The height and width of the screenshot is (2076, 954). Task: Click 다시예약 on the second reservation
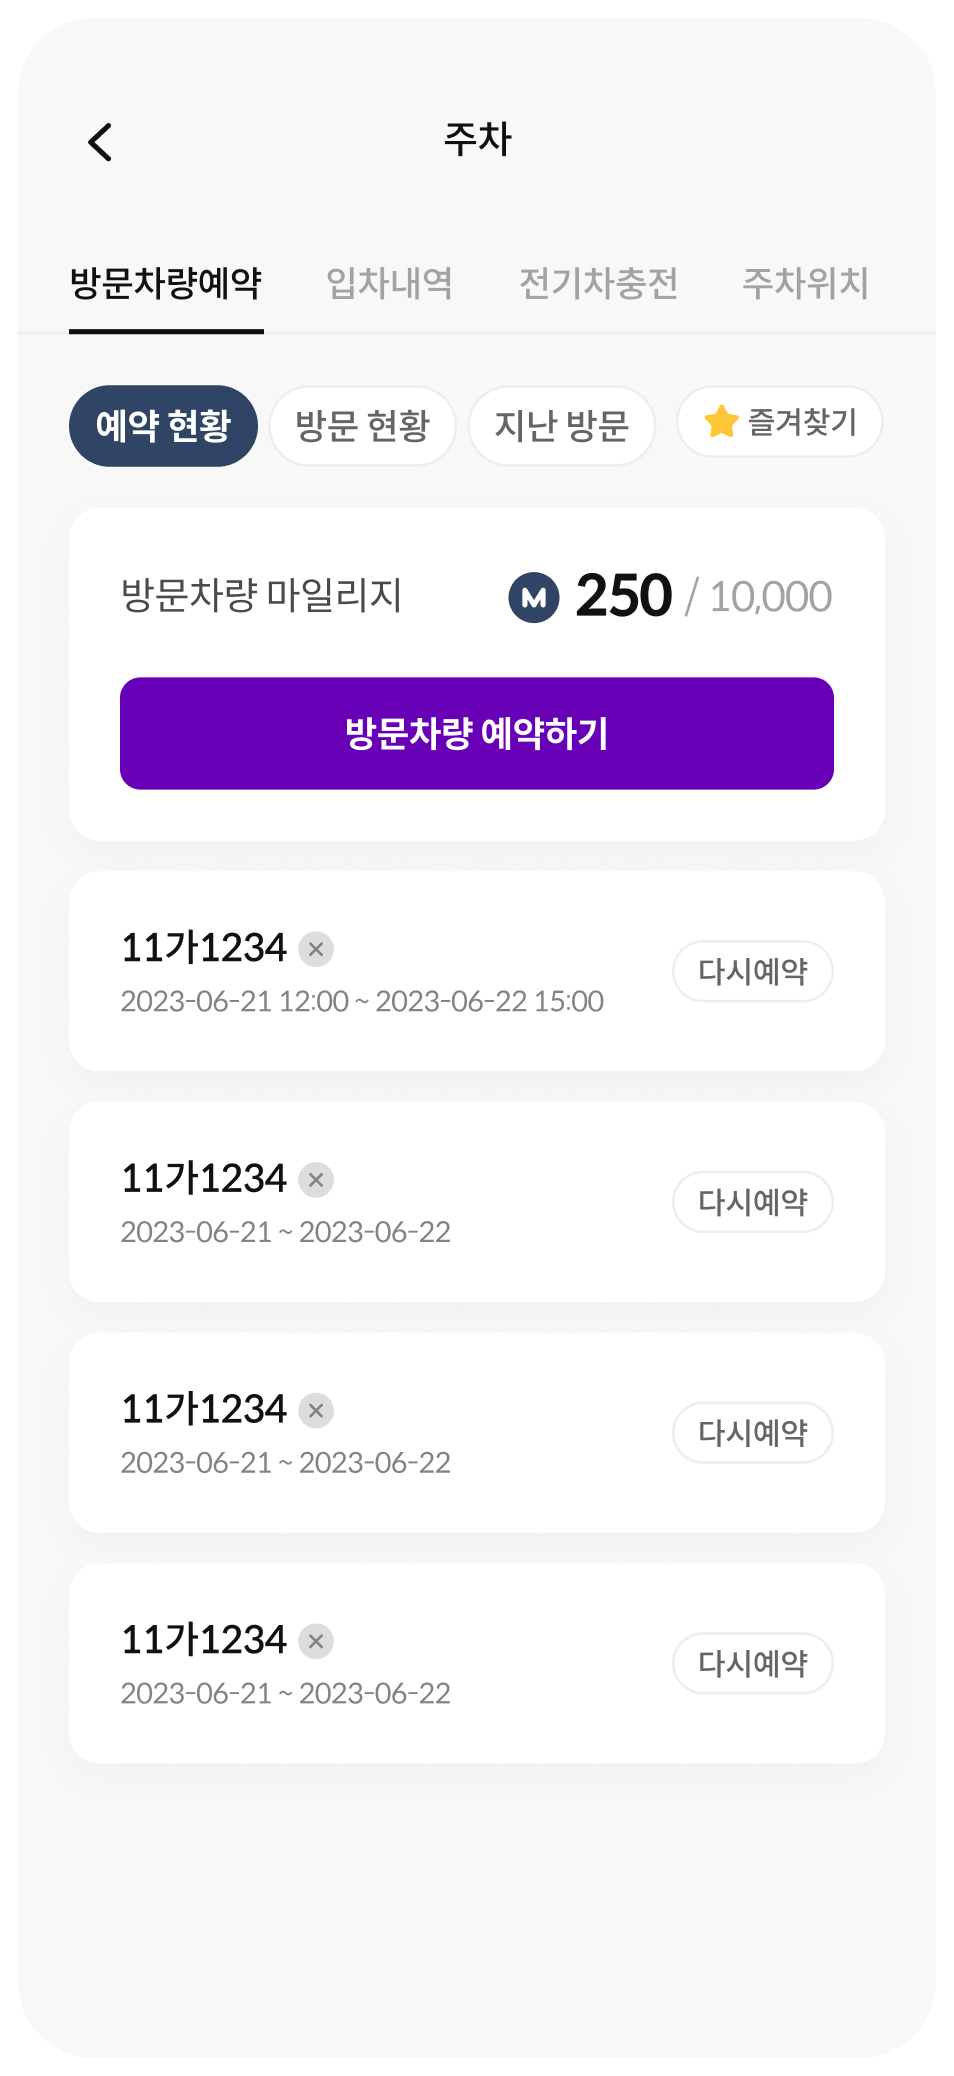click(x=752, y=1202)
